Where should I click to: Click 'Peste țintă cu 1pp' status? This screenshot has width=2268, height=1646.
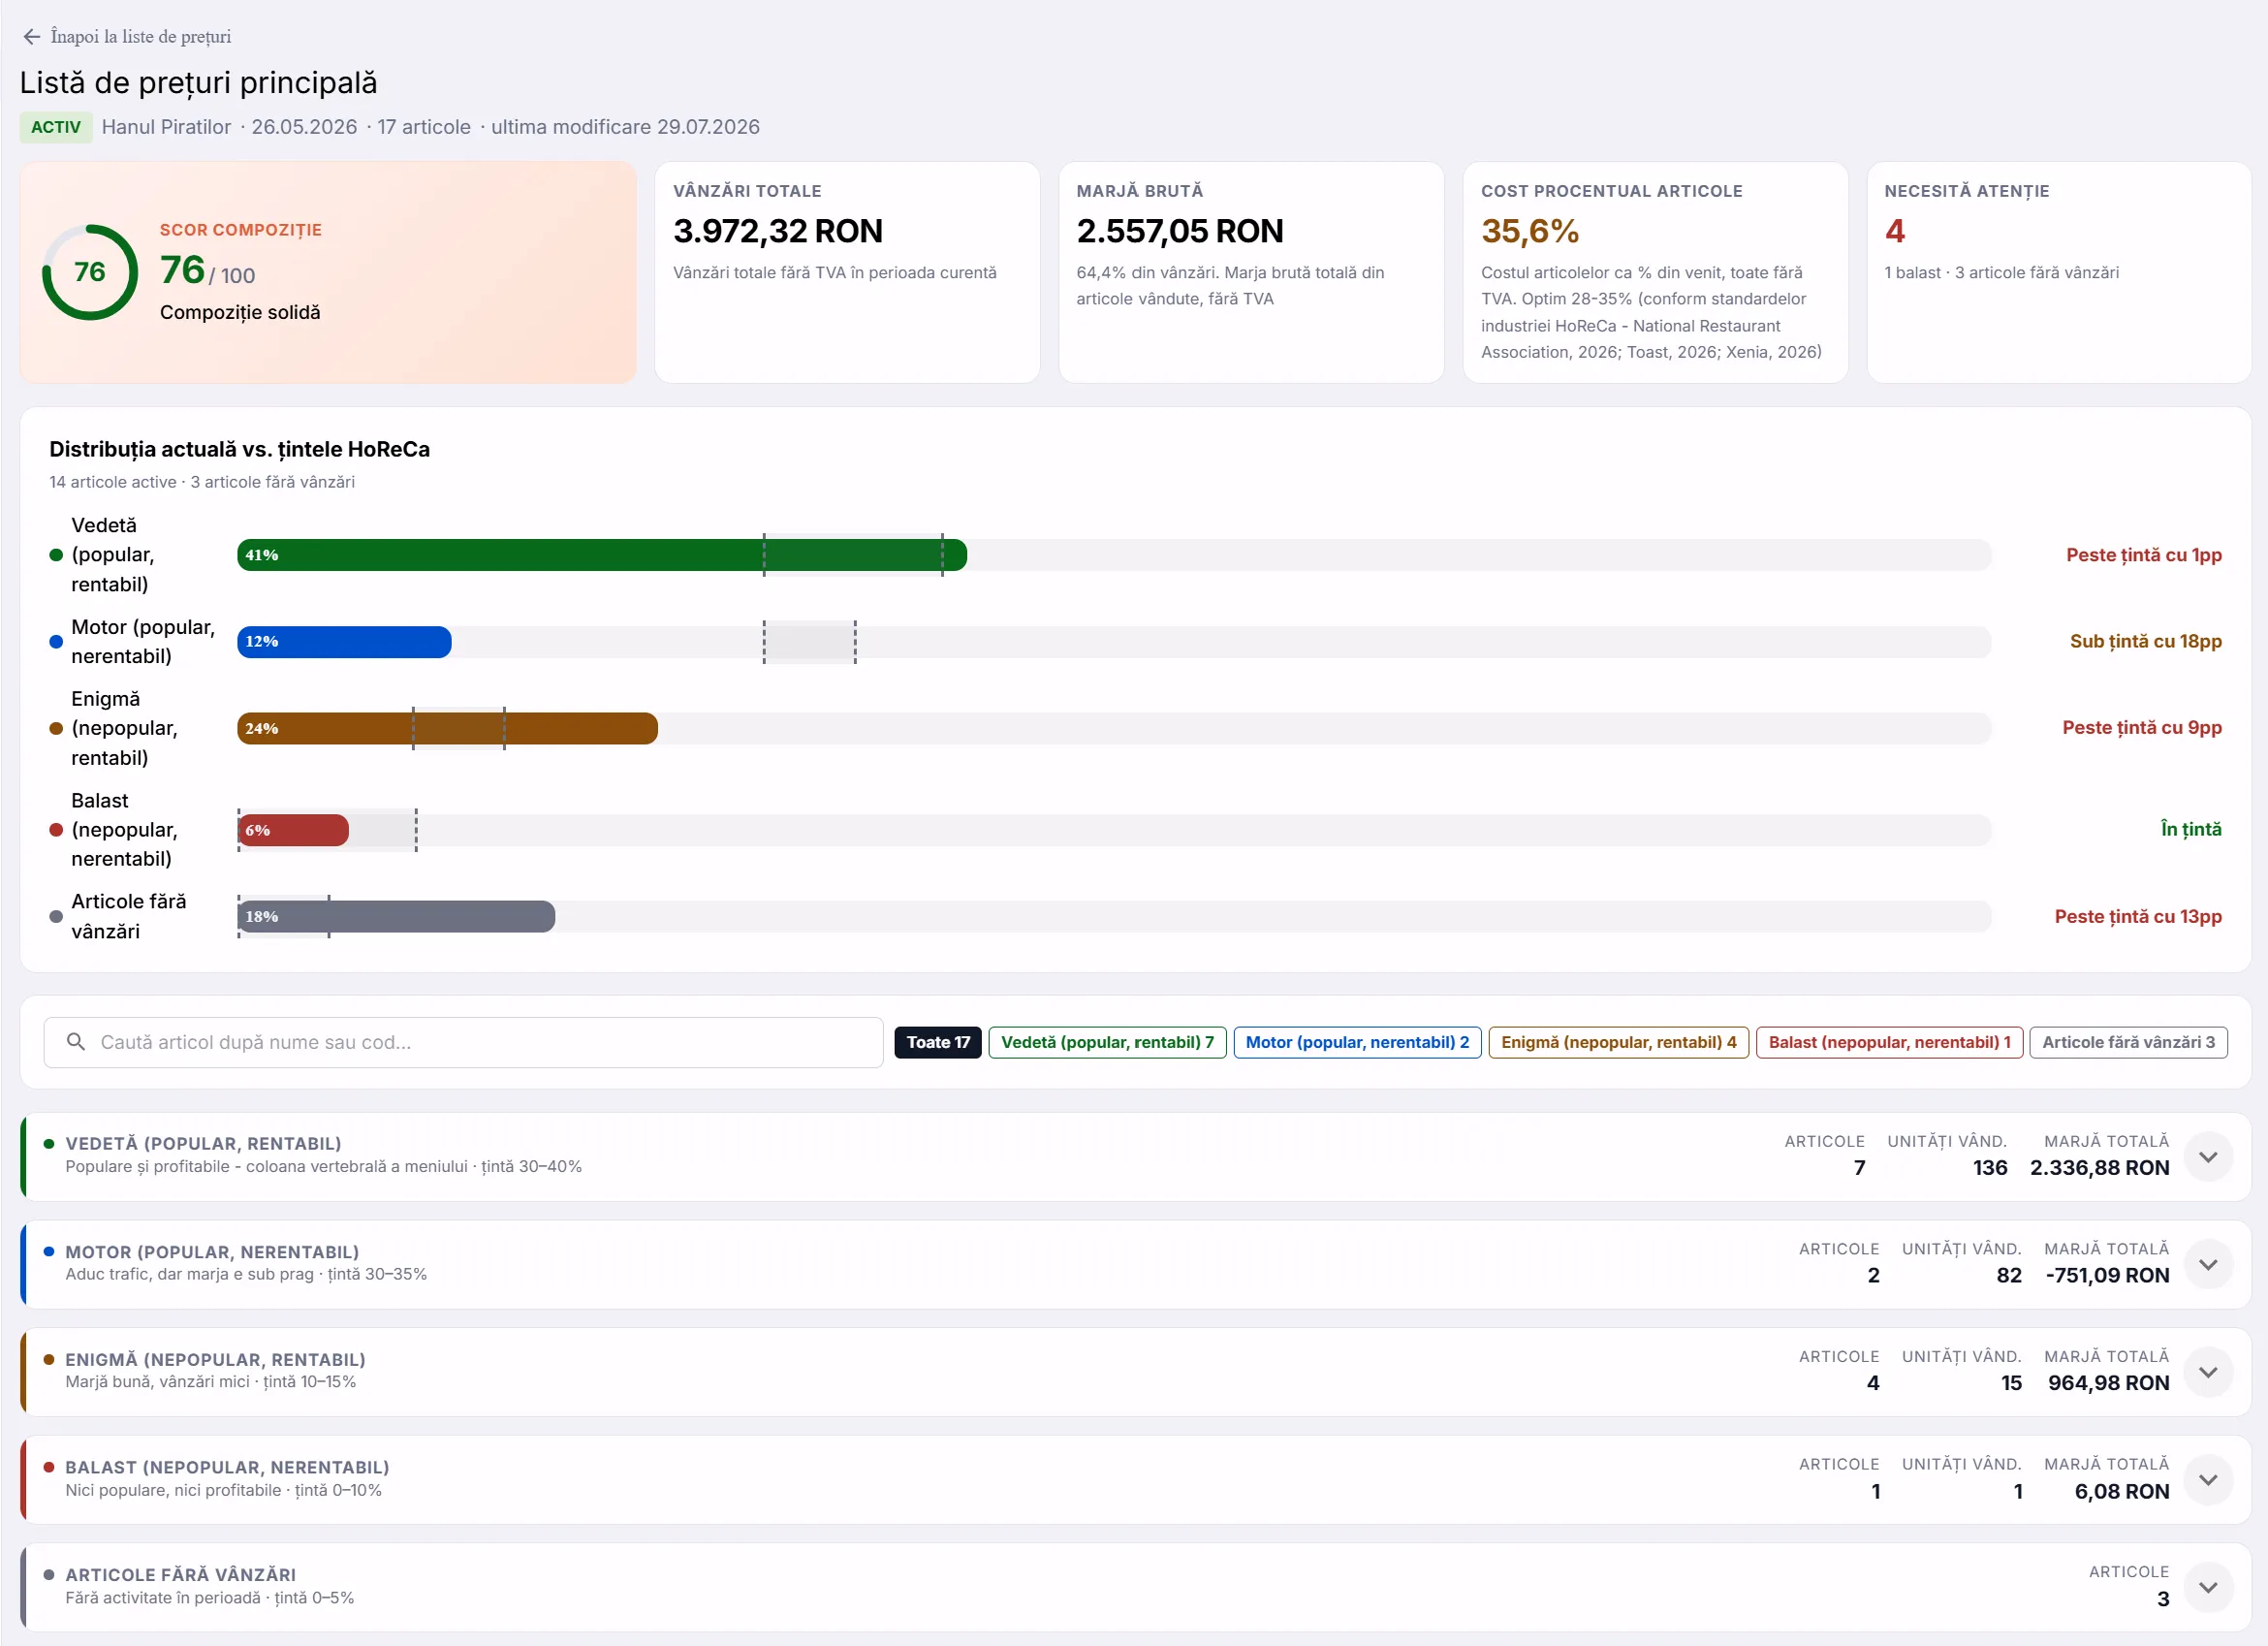2144,555
